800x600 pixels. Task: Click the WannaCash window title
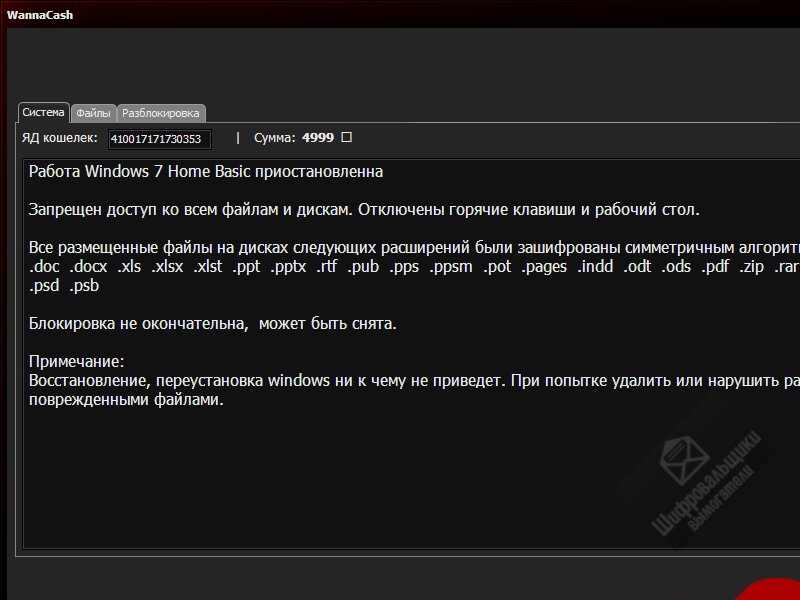(40, 15)
